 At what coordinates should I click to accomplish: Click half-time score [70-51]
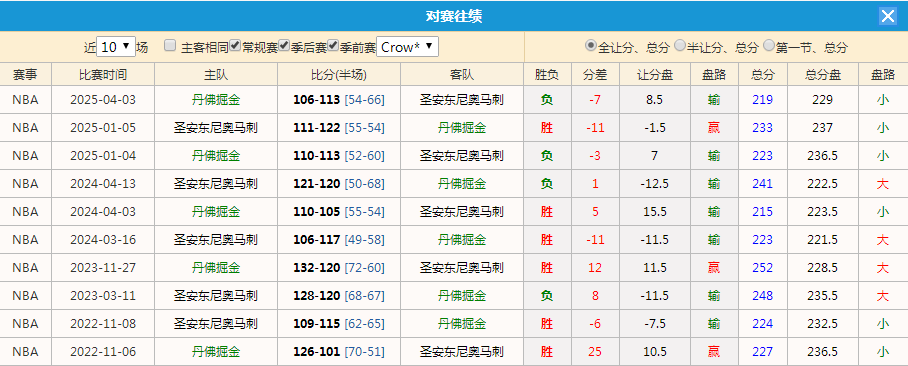coord(364,352)
